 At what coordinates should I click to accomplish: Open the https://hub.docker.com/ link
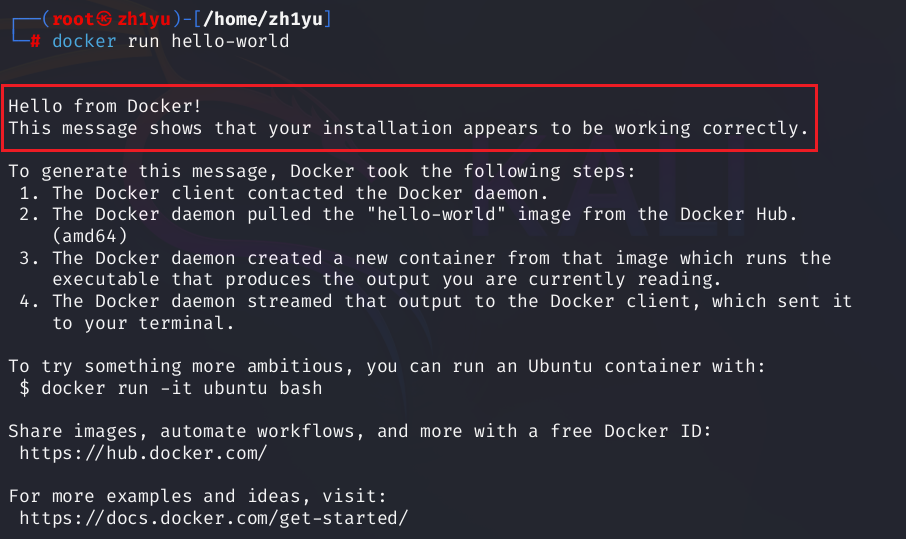point(143,453)
